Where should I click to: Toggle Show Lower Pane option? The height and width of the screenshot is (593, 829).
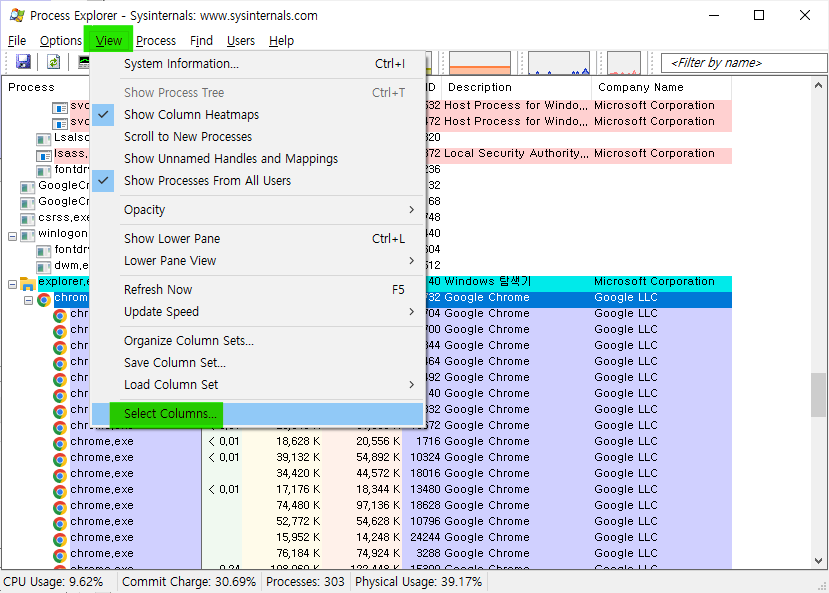(x=257, y=239)
